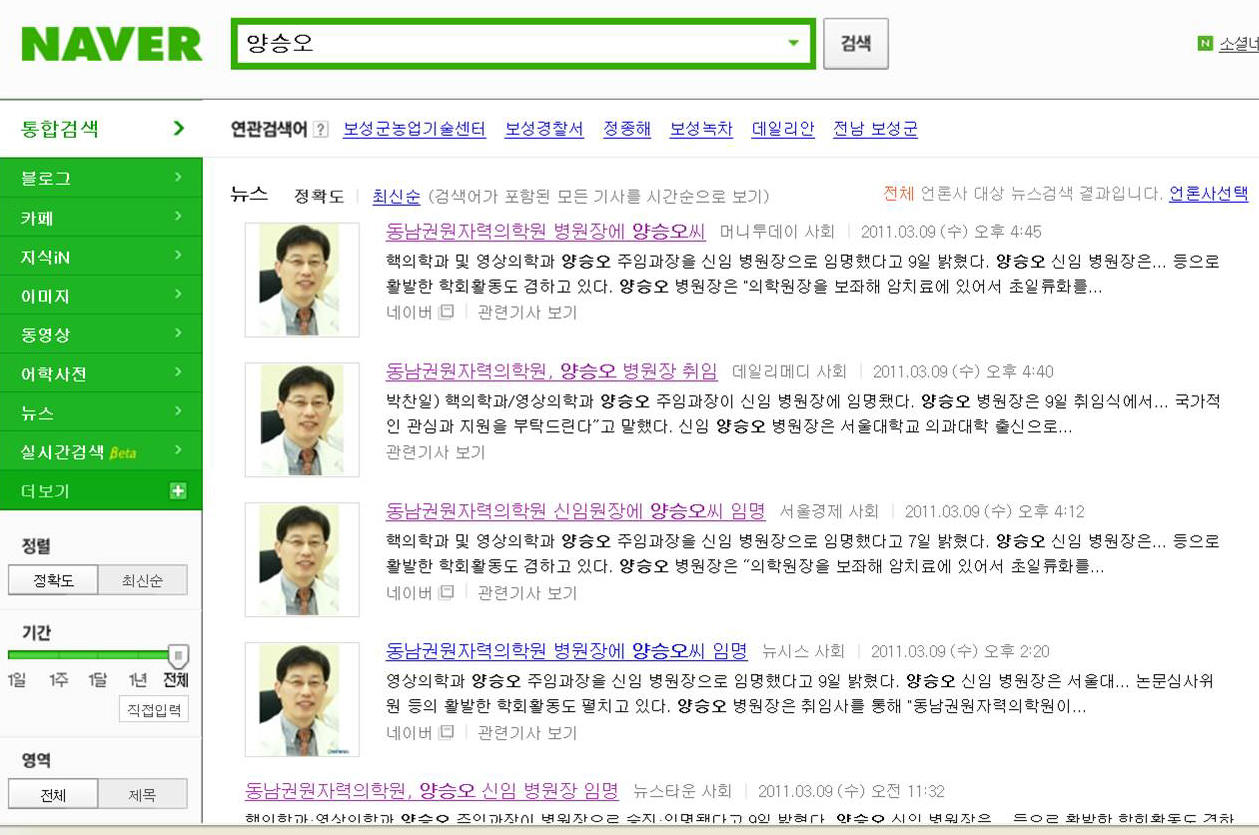
Task: View 관련기사 보기 for 데일리메디 article
Action: pos(435,452)
